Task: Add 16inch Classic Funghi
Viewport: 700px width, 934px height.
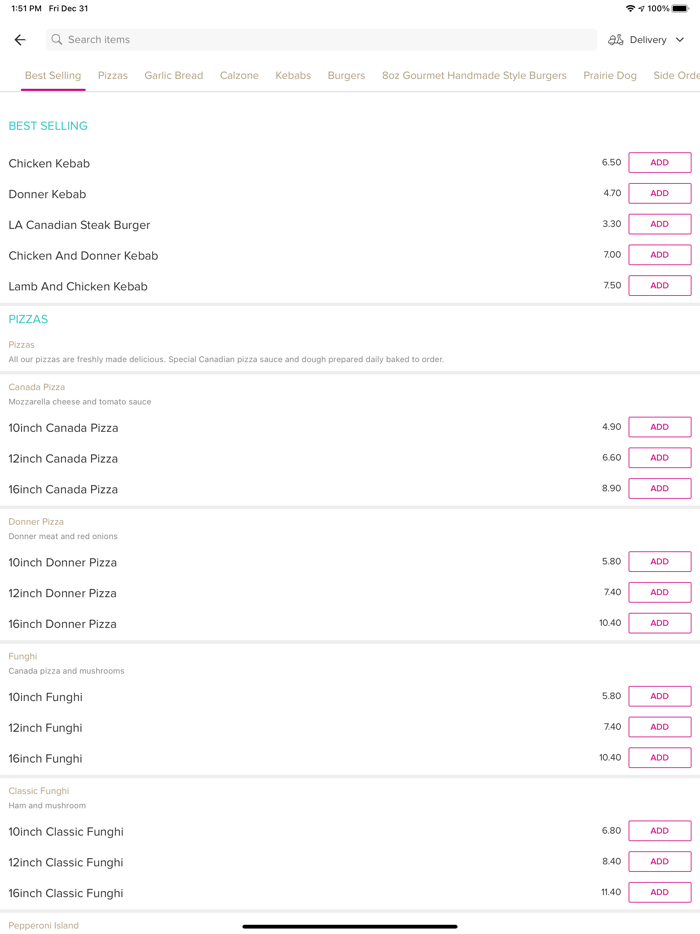Action: 659,892
